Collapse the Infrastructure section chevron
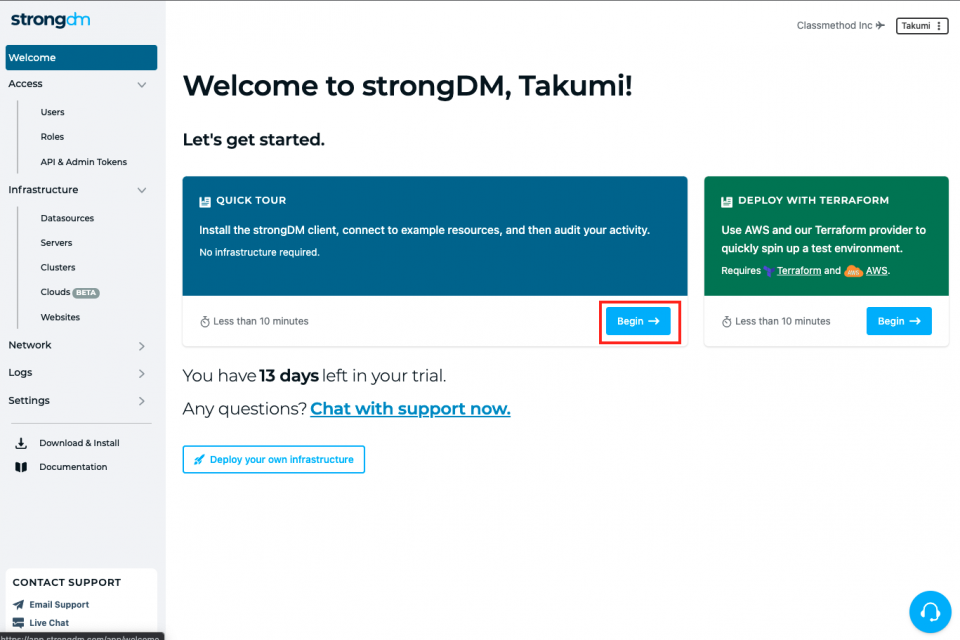Viewport: 960px width, 640px height. (x=141, y=190)
